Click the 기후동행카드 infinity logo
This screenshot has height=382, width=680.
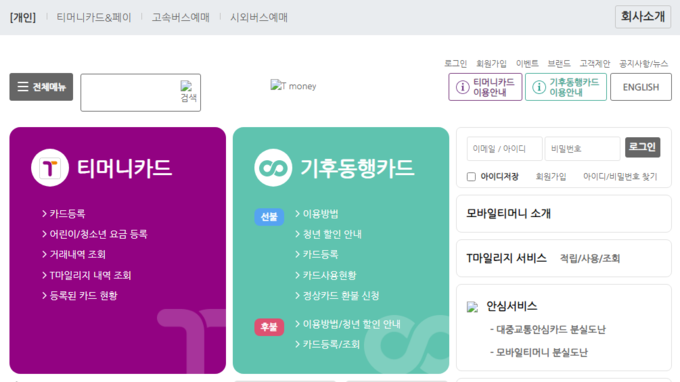(x=273, y=167)
